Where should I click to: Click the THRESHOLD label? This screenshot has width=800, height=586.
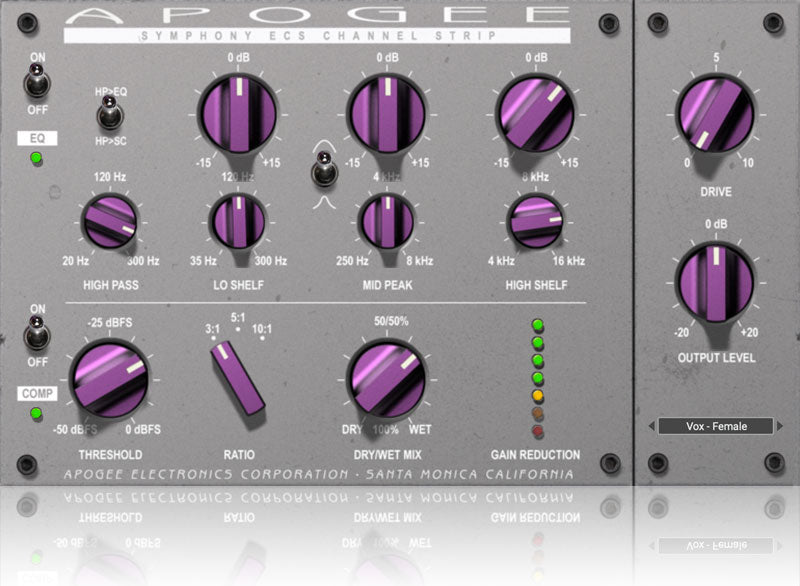click(x=110, y=454)
